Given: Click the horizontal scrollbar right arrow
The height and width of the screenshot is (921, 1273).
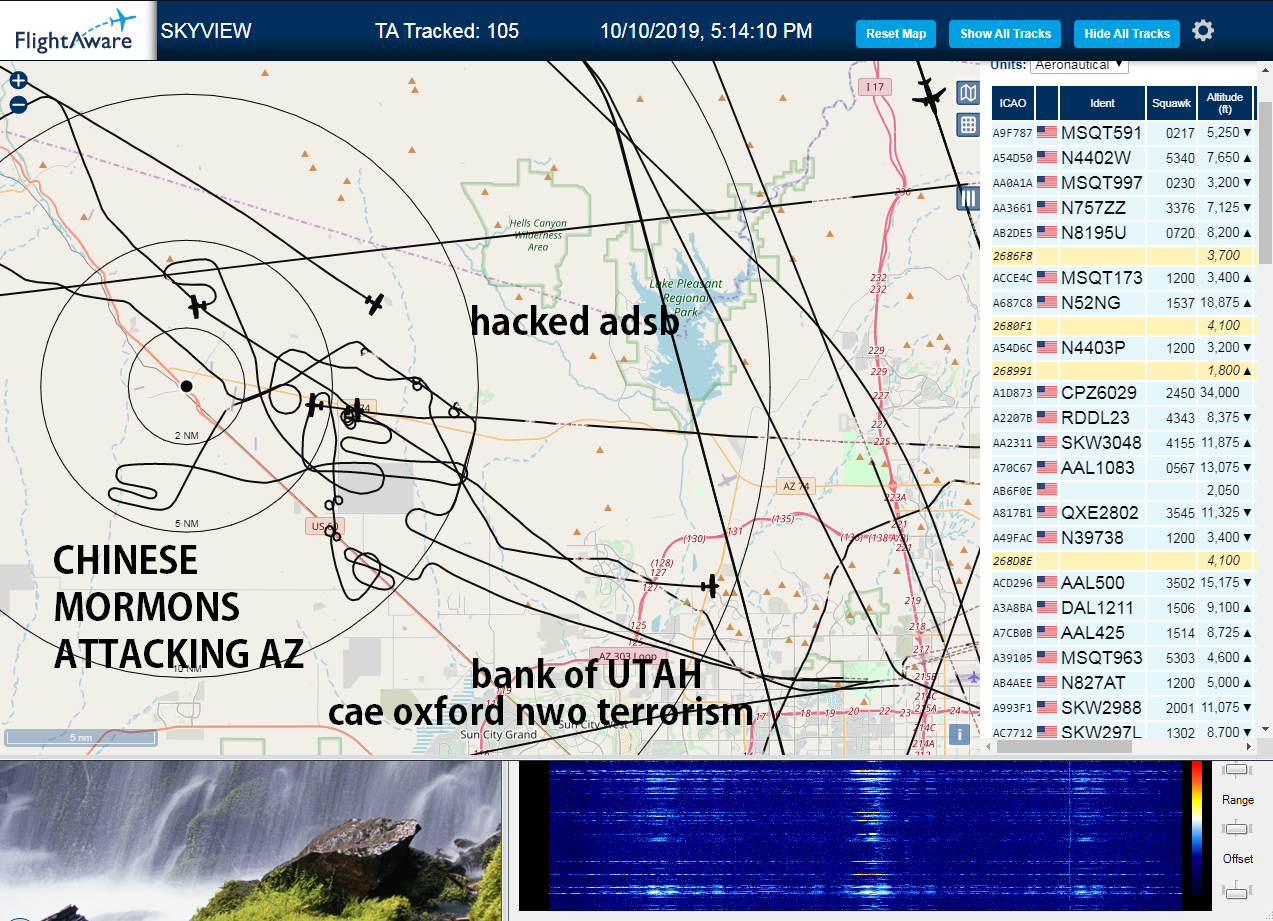Looking at the screenshot, I should point(1247,746).
